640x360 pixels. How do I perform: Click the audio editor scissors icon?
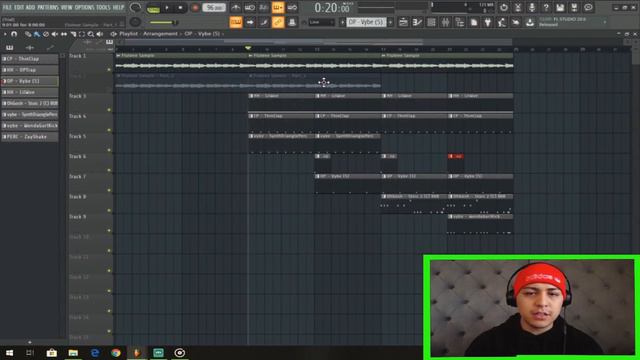pyautogui.click(x=518, y=7)
